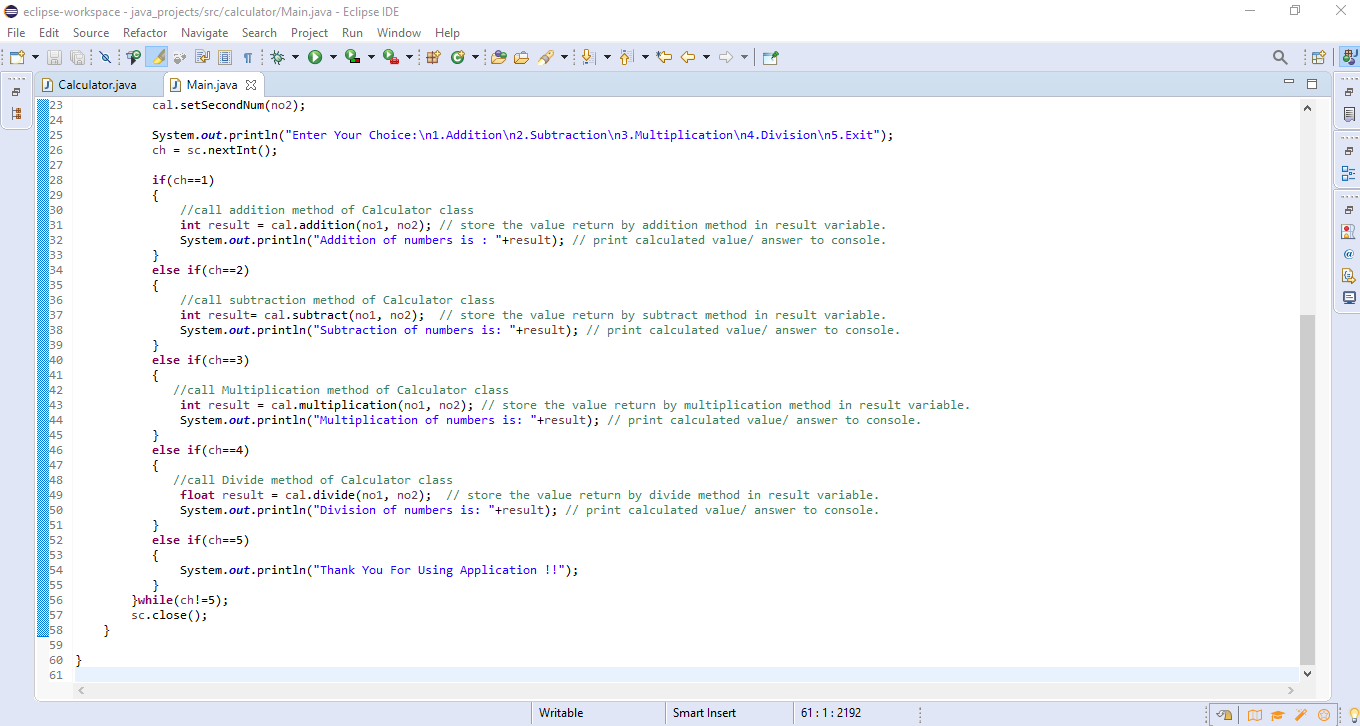Viewport: 1360px width, 726px height.
Task: Toggle the Mark Occurrences highlighter
Action: click(x=156, y=57)
